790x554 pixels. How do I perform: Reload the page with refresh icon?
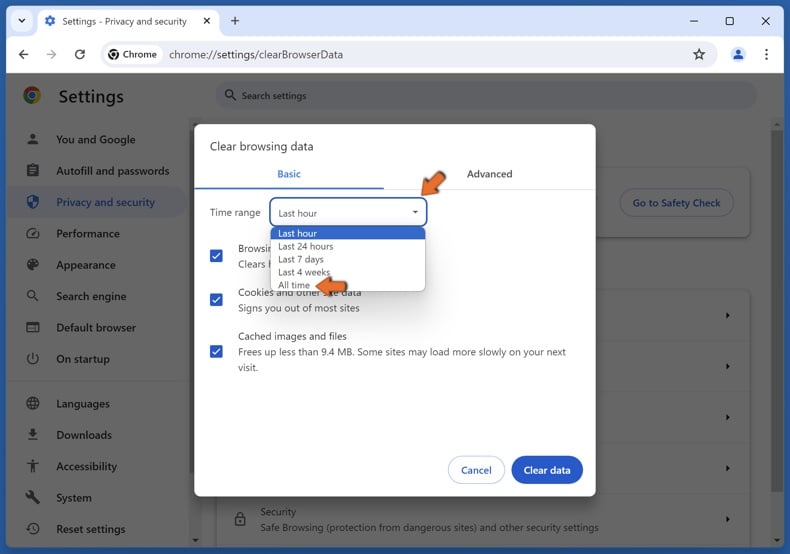pyautogui.click(x=80, y=54)
